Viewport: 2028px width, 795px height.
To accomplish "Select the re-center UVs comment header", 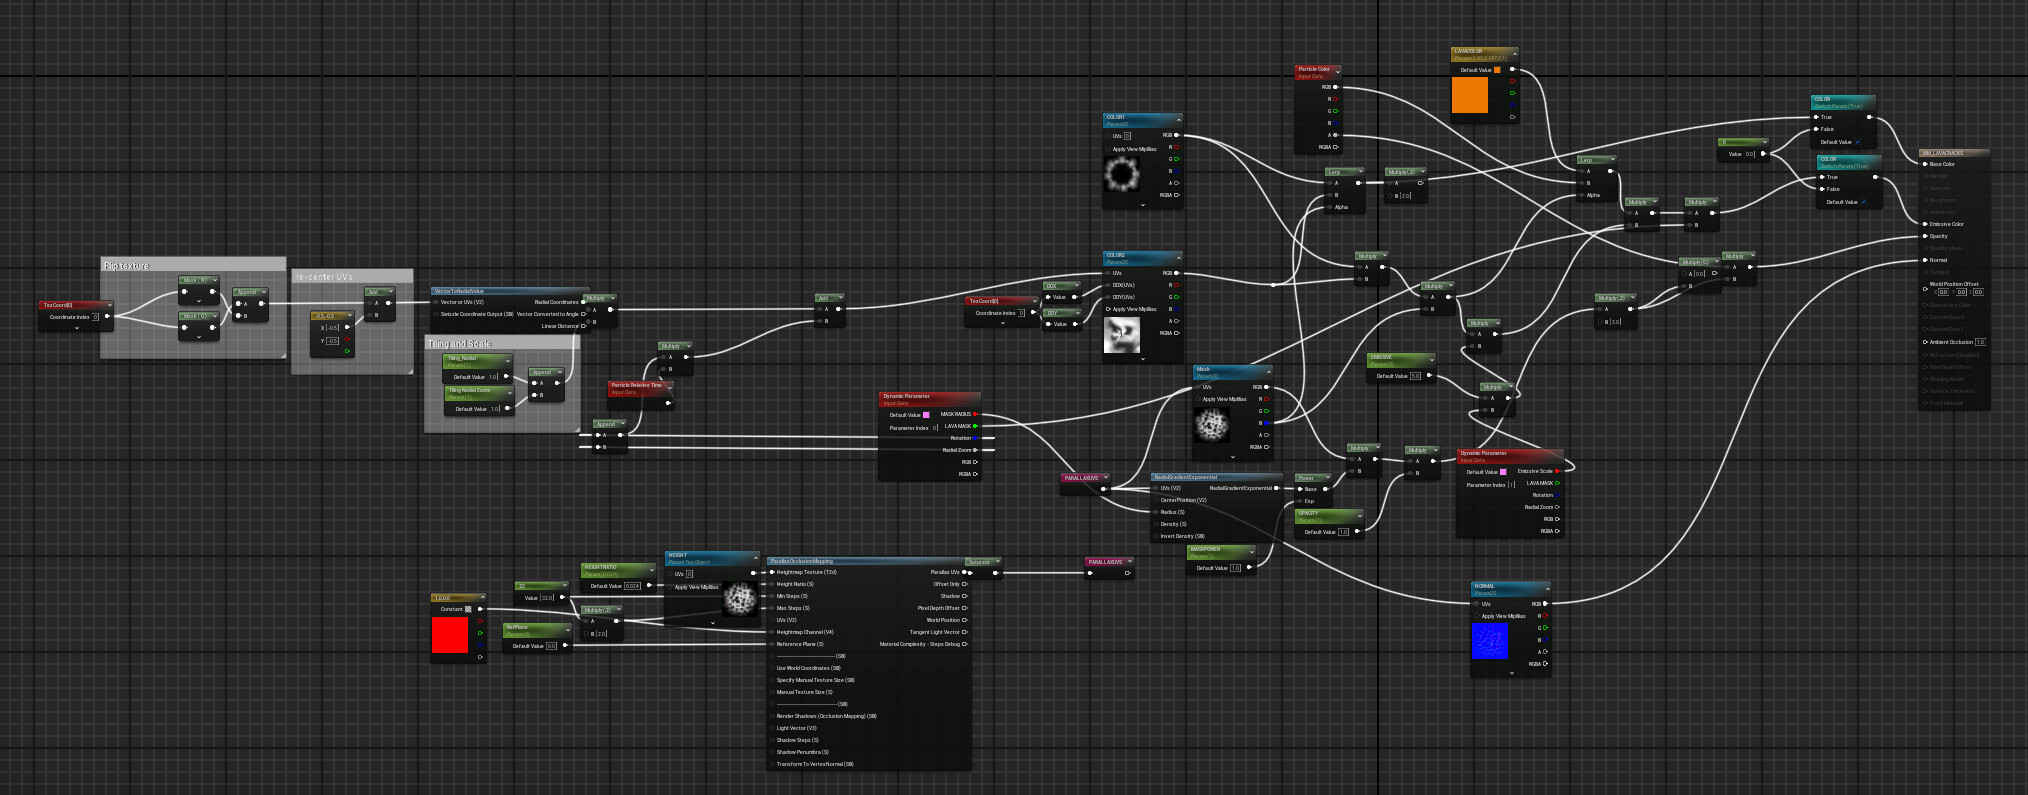I will tap(352, 276).
